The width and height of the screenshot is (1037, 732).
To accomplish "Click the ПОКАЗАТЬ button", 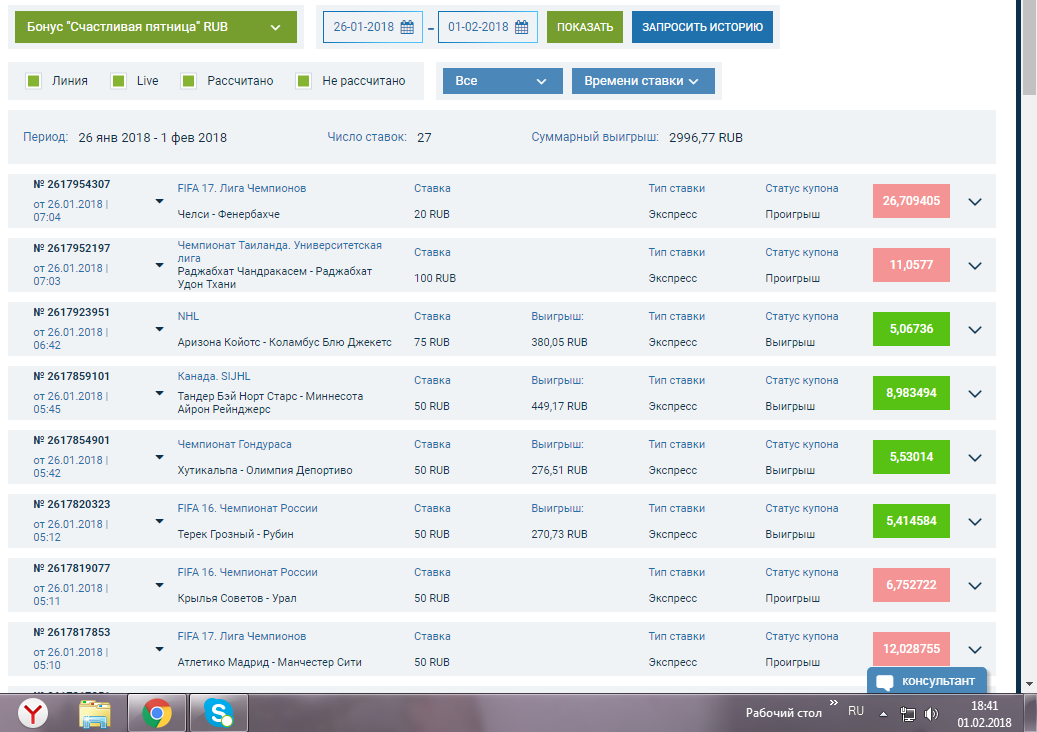I will 585,28.
